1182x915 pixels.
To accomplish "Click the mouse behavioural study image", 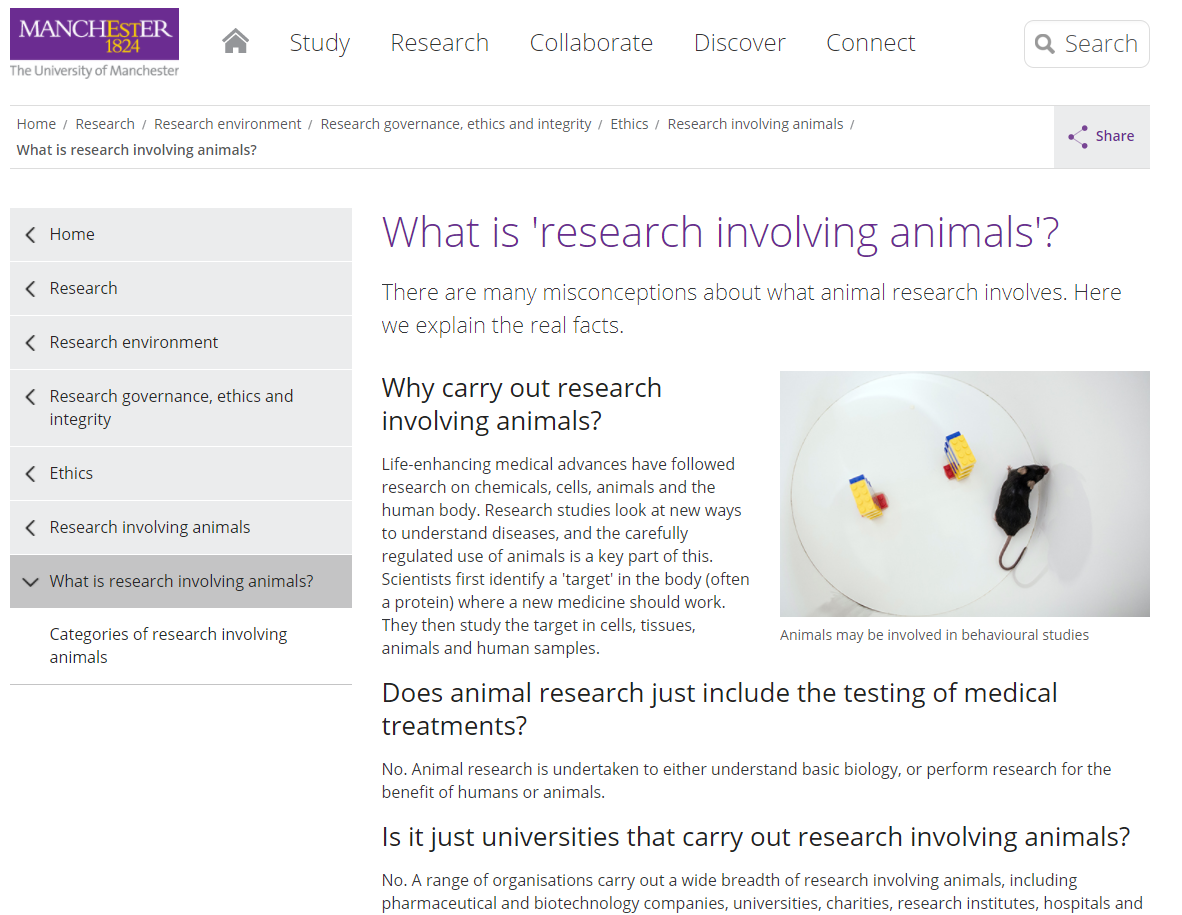I will [x=964, y=494].
